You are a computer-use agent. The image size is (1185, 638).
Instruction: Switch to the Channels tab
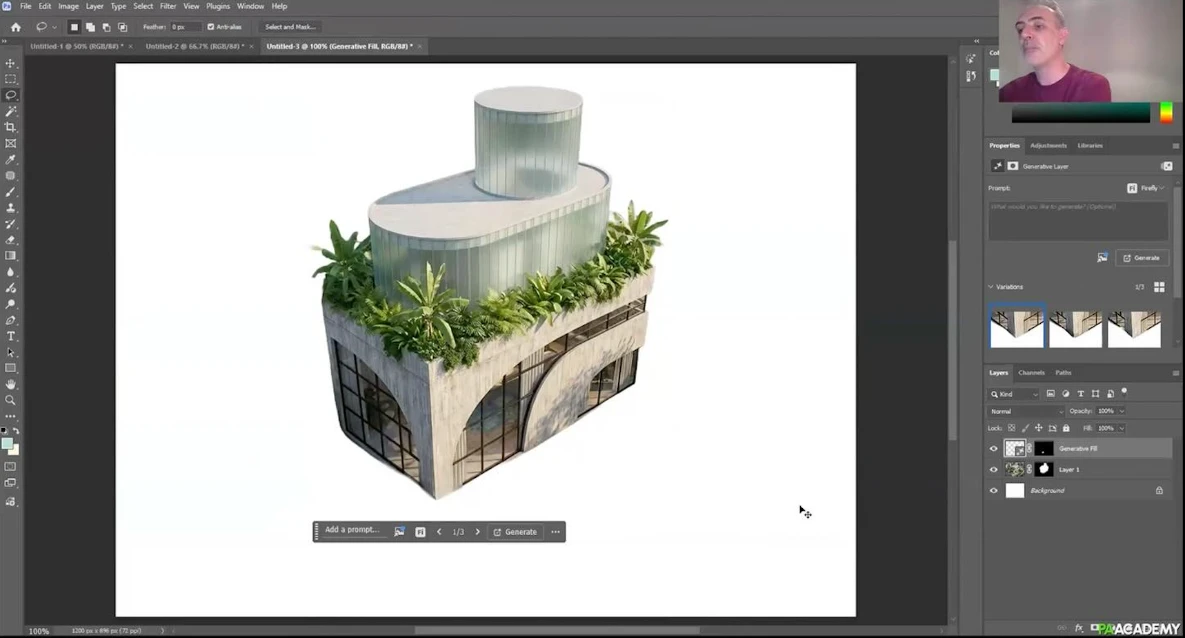coord(1031,373)
